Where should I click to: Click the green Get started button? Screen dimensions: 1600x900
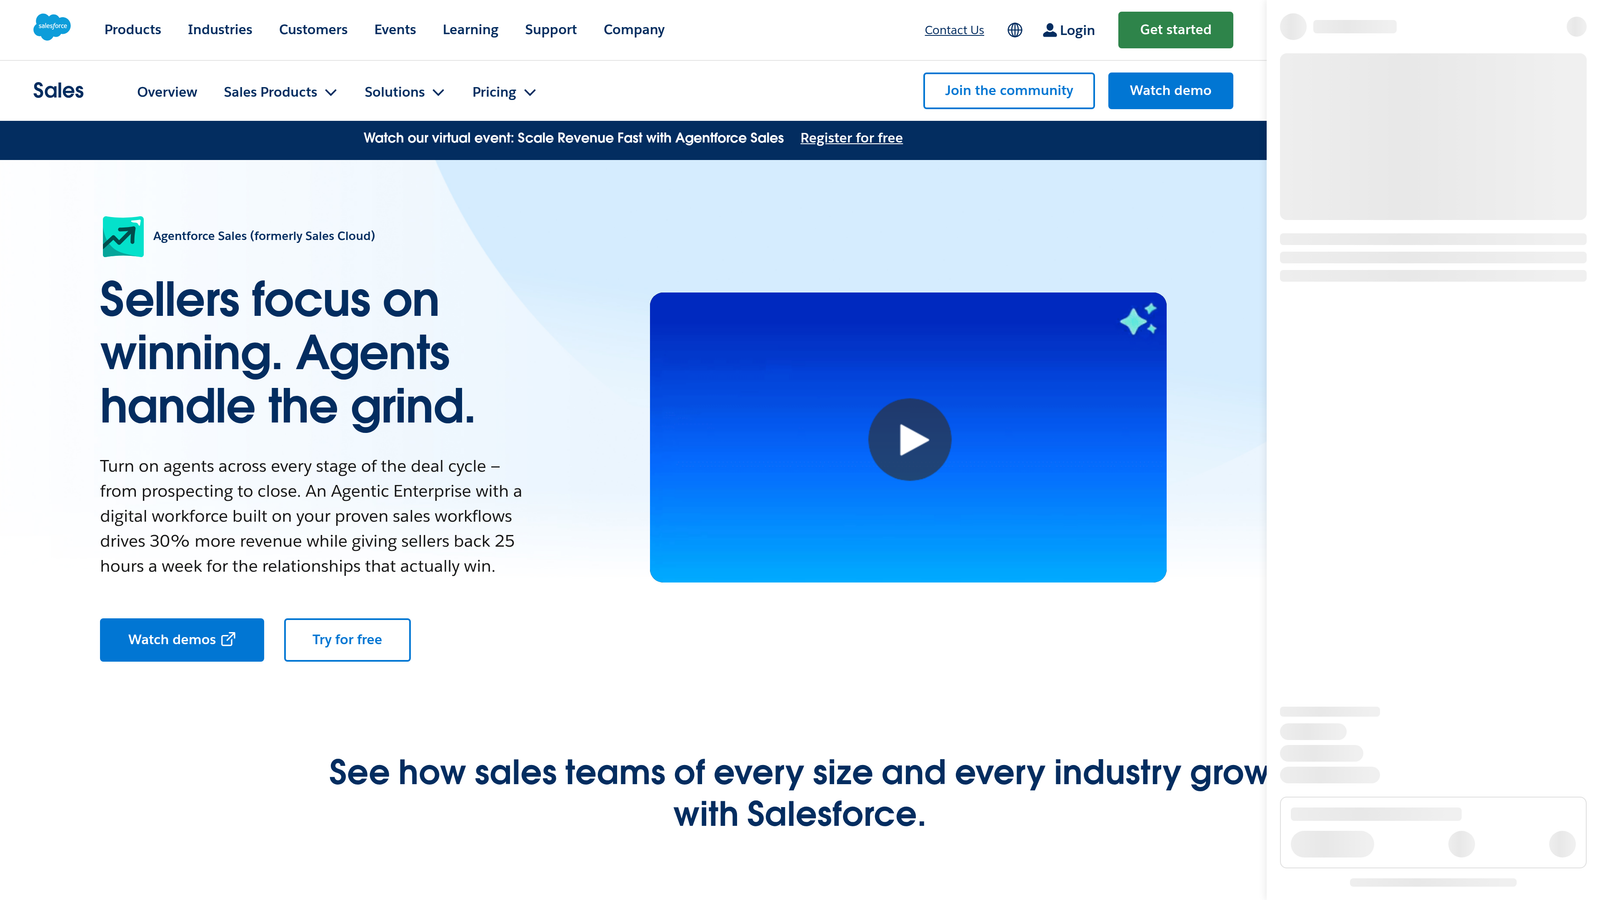[1176, 30]
